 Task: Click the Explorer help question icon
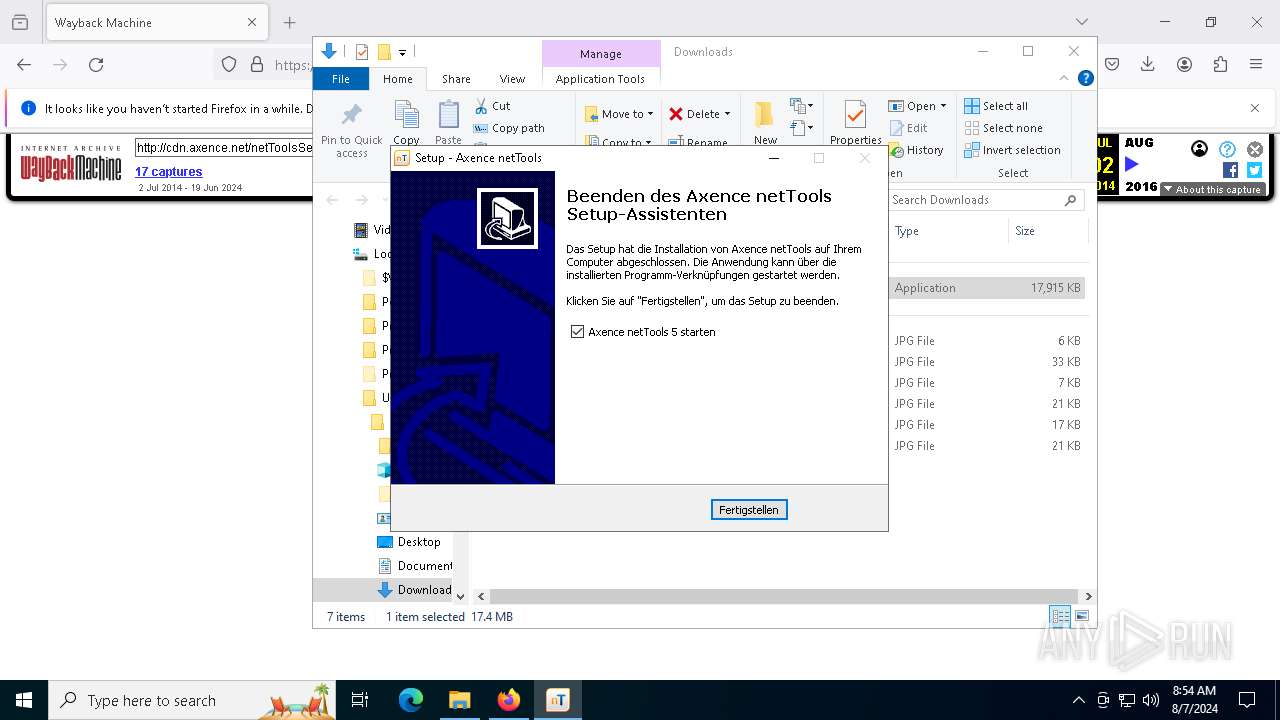tap(1085, 78)
